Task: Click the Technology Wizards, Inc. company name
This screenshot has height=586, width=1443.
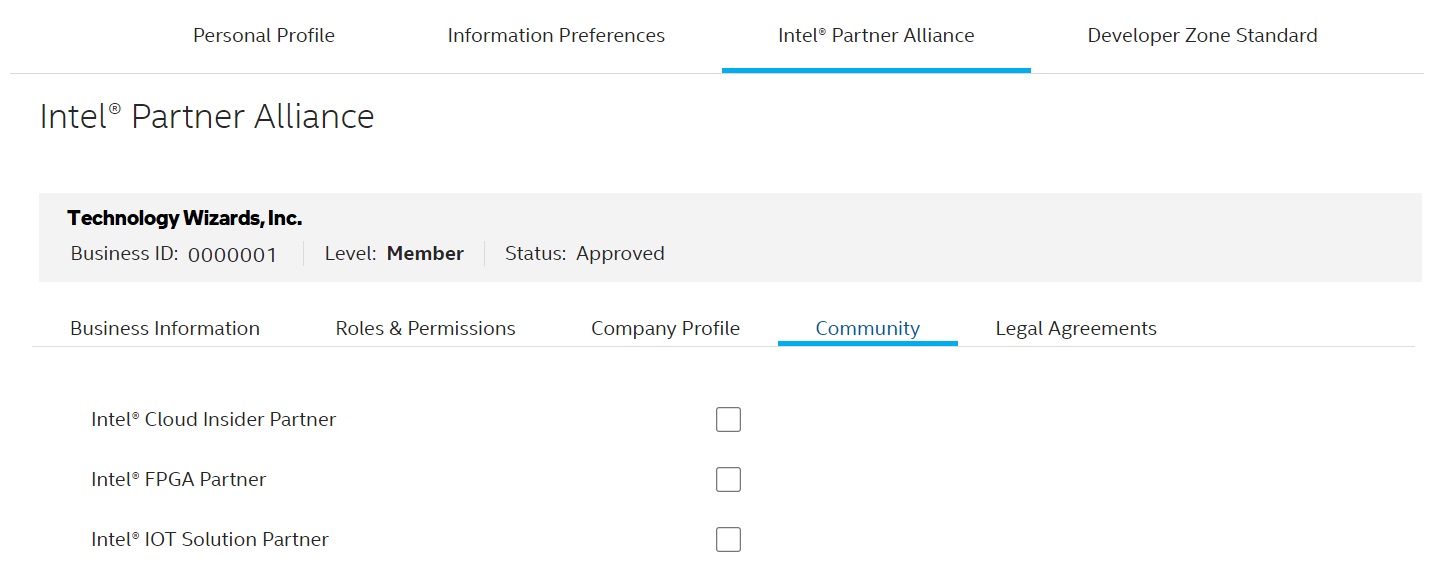Action: tap(184, 218)
